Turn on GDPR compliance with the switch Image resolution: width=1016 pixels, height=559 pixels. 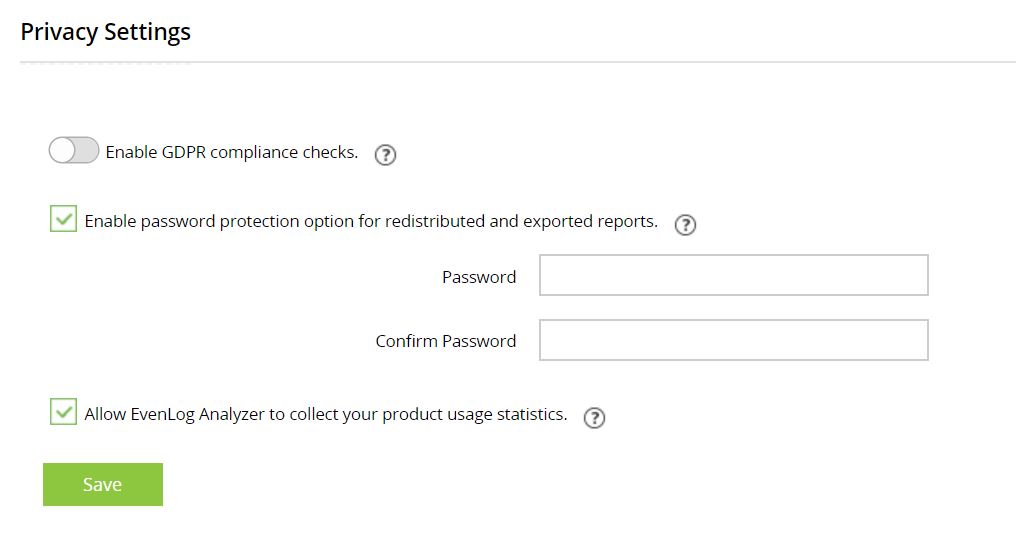[x=74, y=151]
